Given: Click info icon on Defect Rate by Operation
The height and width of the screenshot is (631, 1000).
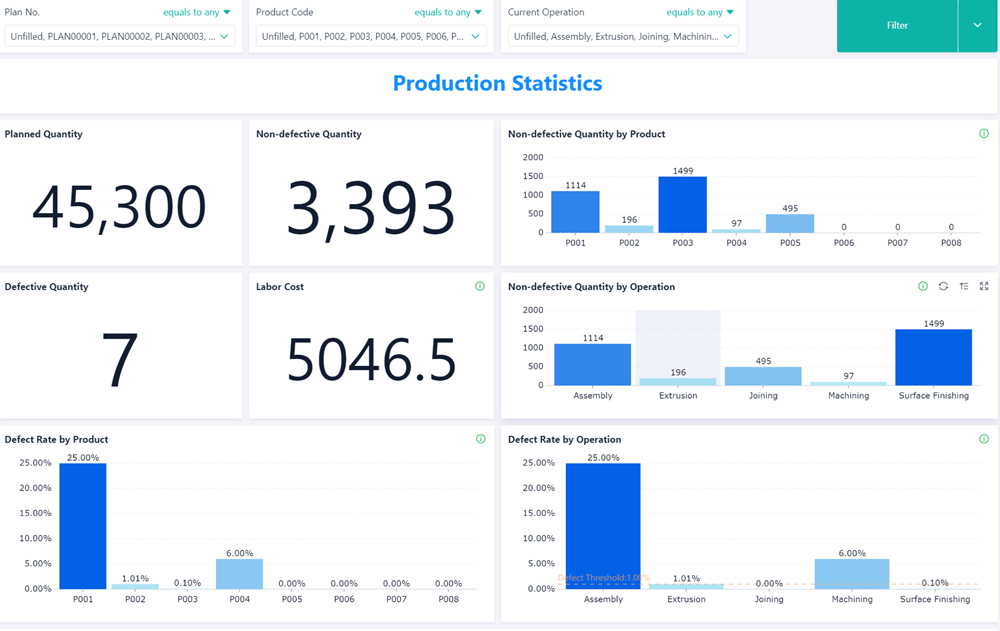Looking at the screenshot, I should (x=984, y=439).
